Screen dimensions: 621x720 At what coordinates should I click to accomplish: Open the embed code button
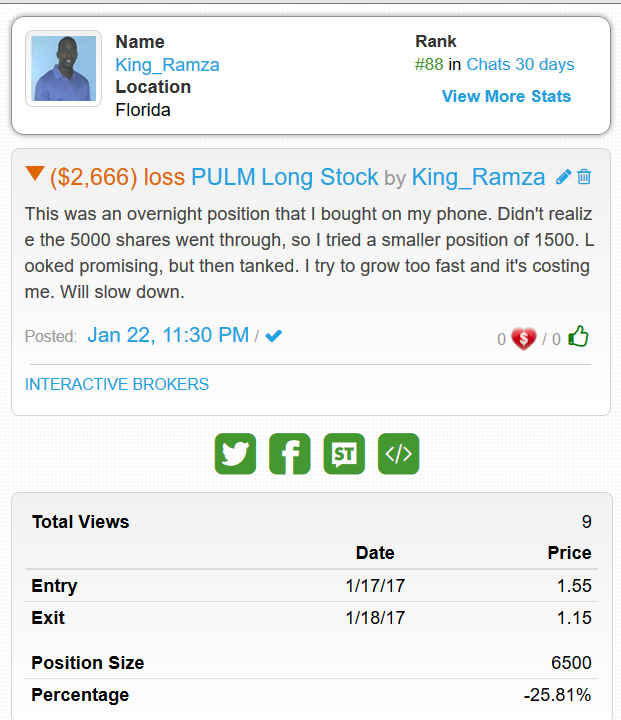[x=399, y=454]
